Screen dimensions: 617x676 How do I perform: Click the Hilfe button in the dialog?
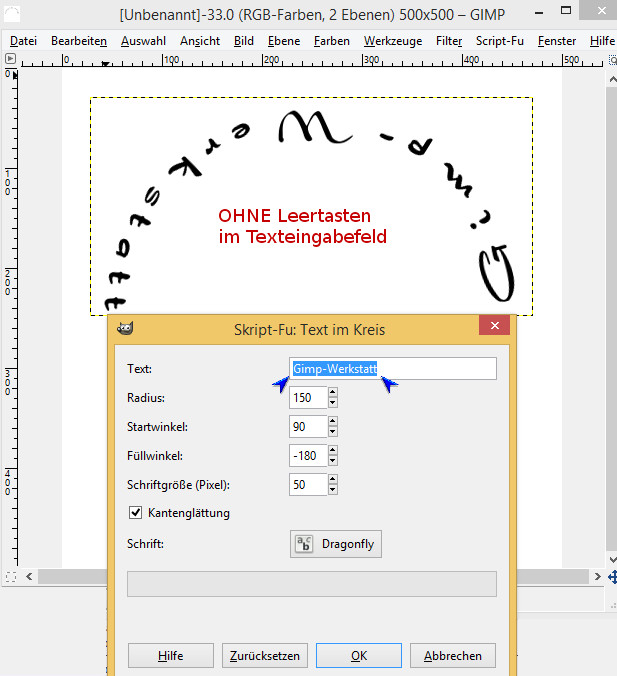171,656
